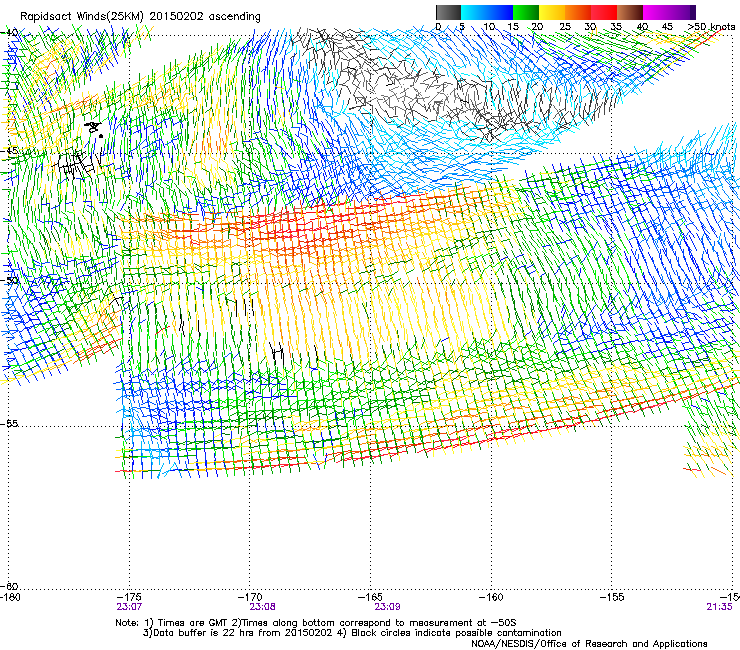Image resolution: width=740 pixels, height=650 pixels.
Task: Click the title text 'Rapidsact Winds(25KM) 20150202 ascending'
Action: click(x=140, y=17)
